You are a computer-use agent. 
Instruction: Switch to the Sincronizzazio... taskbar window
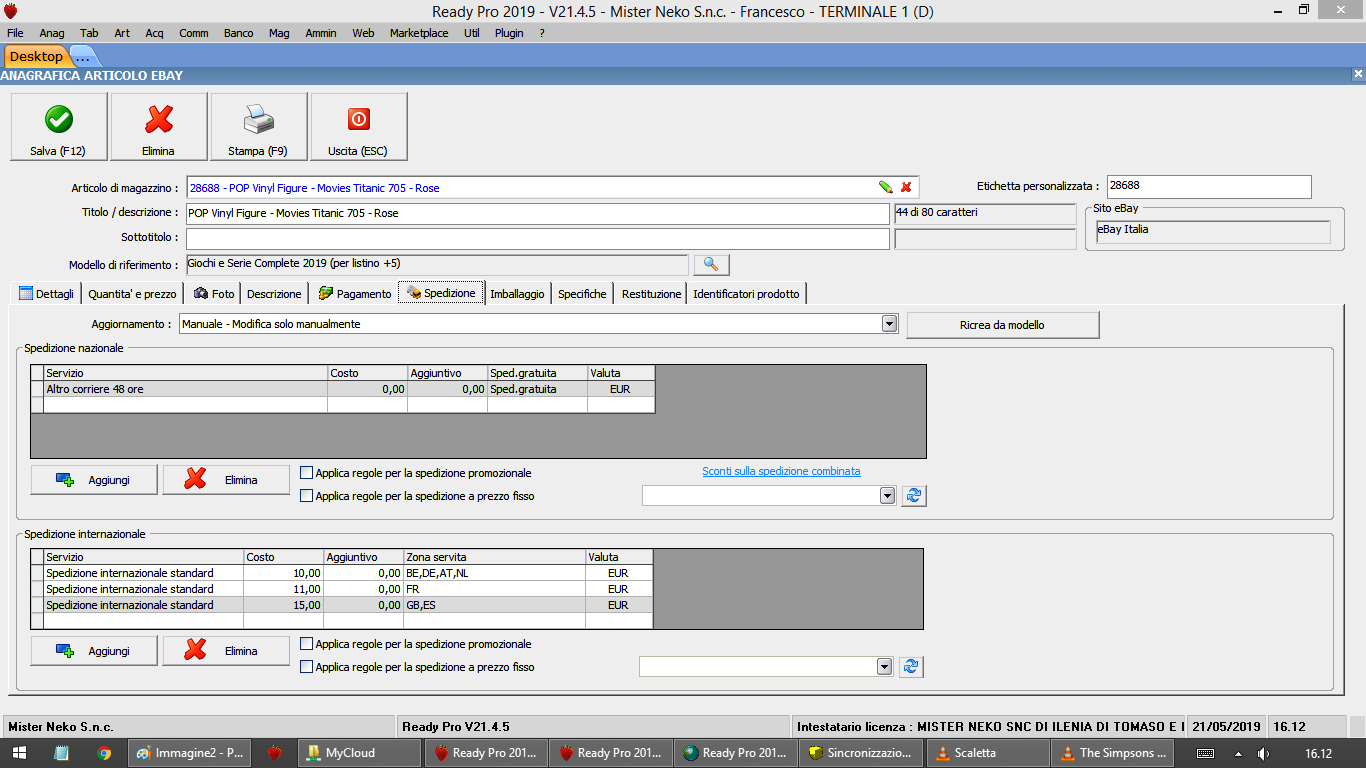860,753
